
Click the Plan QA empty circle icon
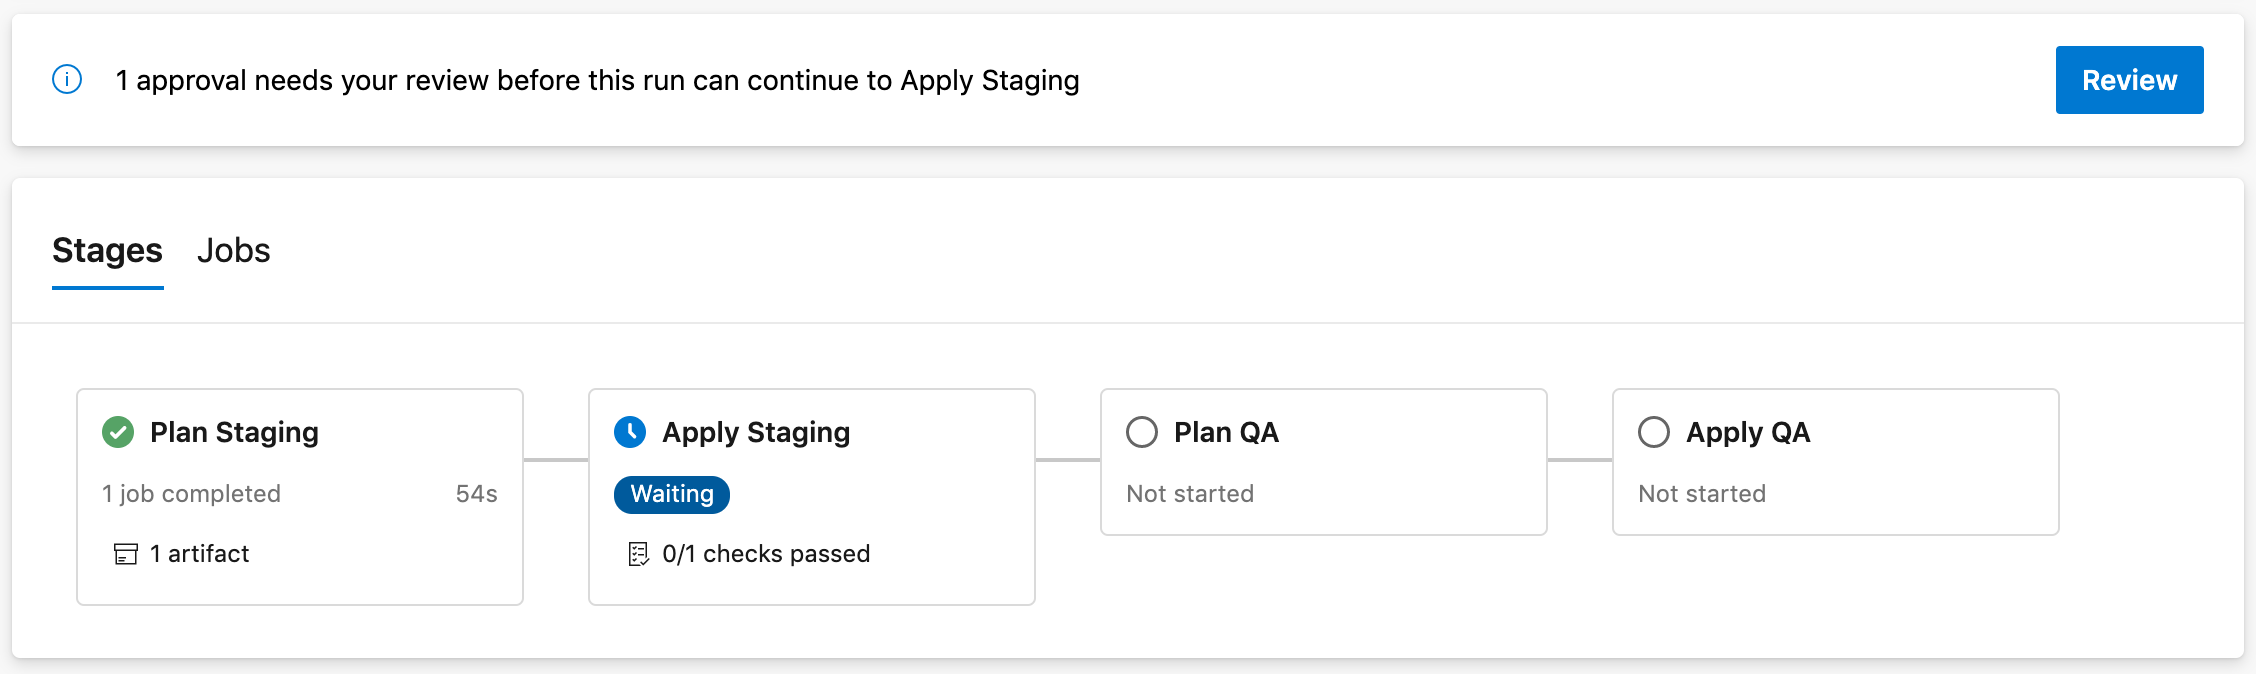click(1142, 432)
